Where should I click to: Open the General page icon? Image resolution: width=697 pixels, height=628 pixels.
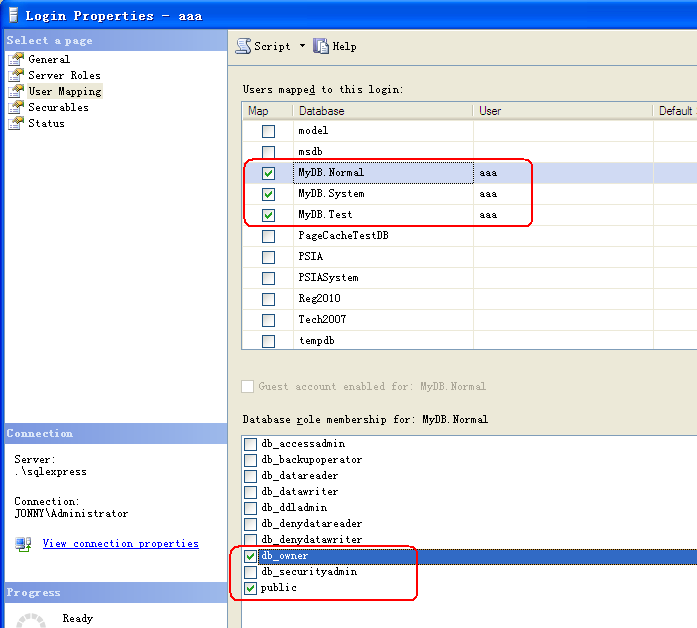(x=15, y=59)
